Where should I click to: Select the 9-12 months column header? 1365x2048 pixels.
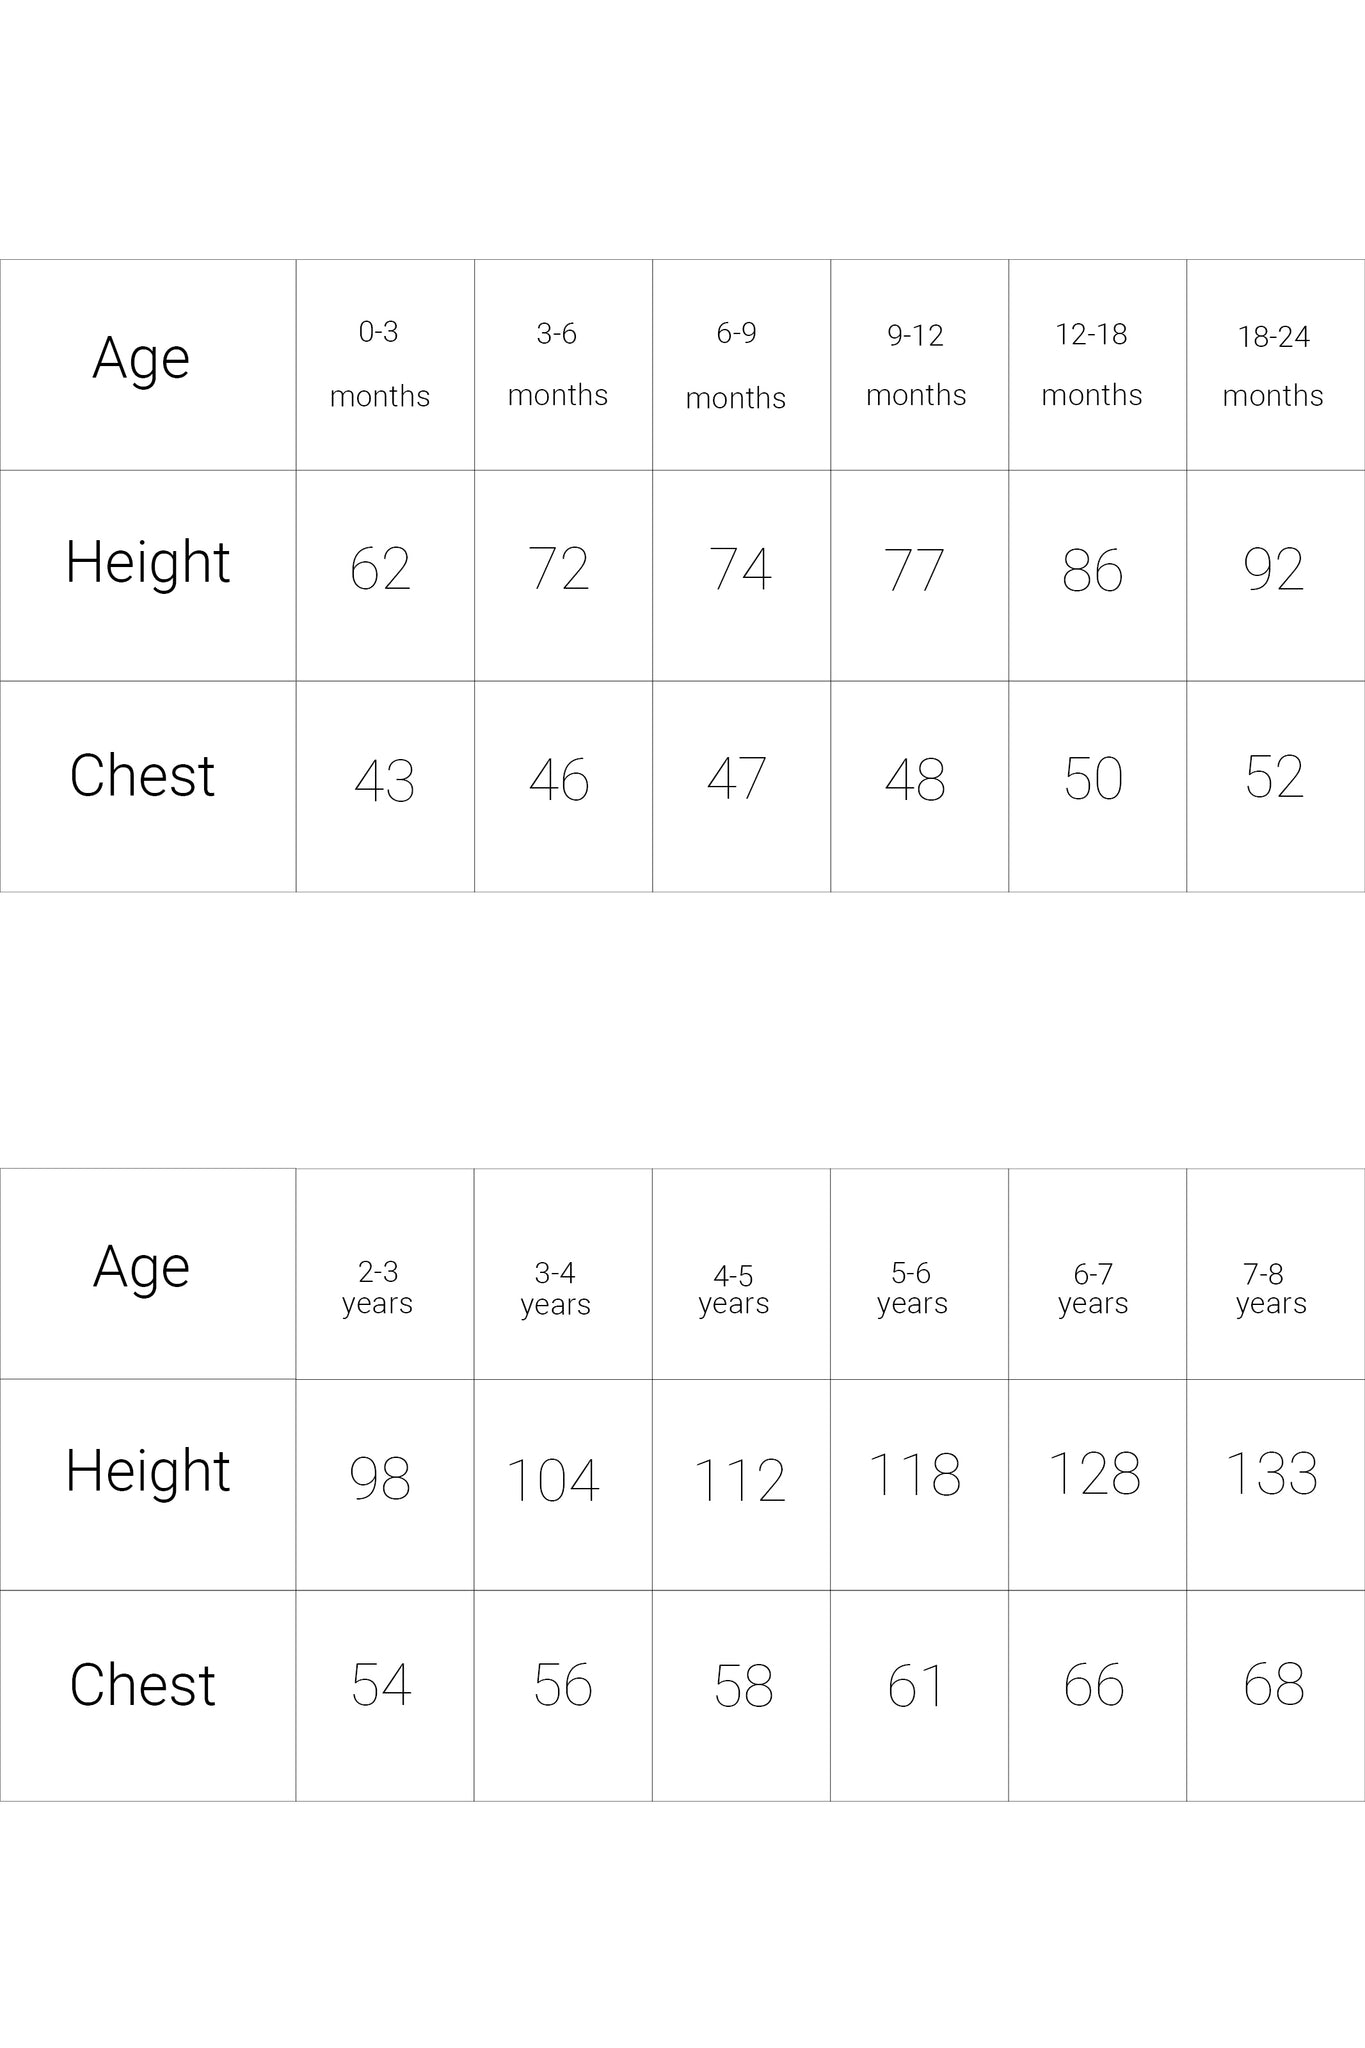(916, 364)
